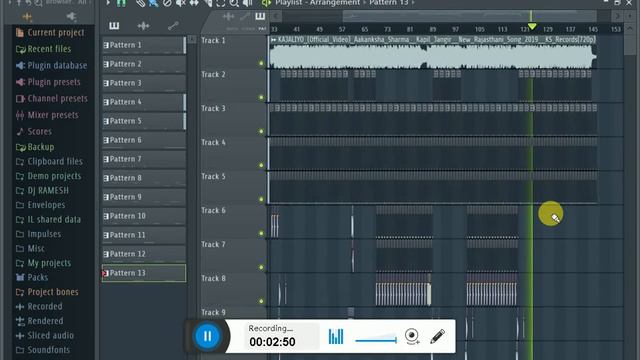Select Pattern 12 in the picker
The image size is (640, 360).
[x=144, y=254]
